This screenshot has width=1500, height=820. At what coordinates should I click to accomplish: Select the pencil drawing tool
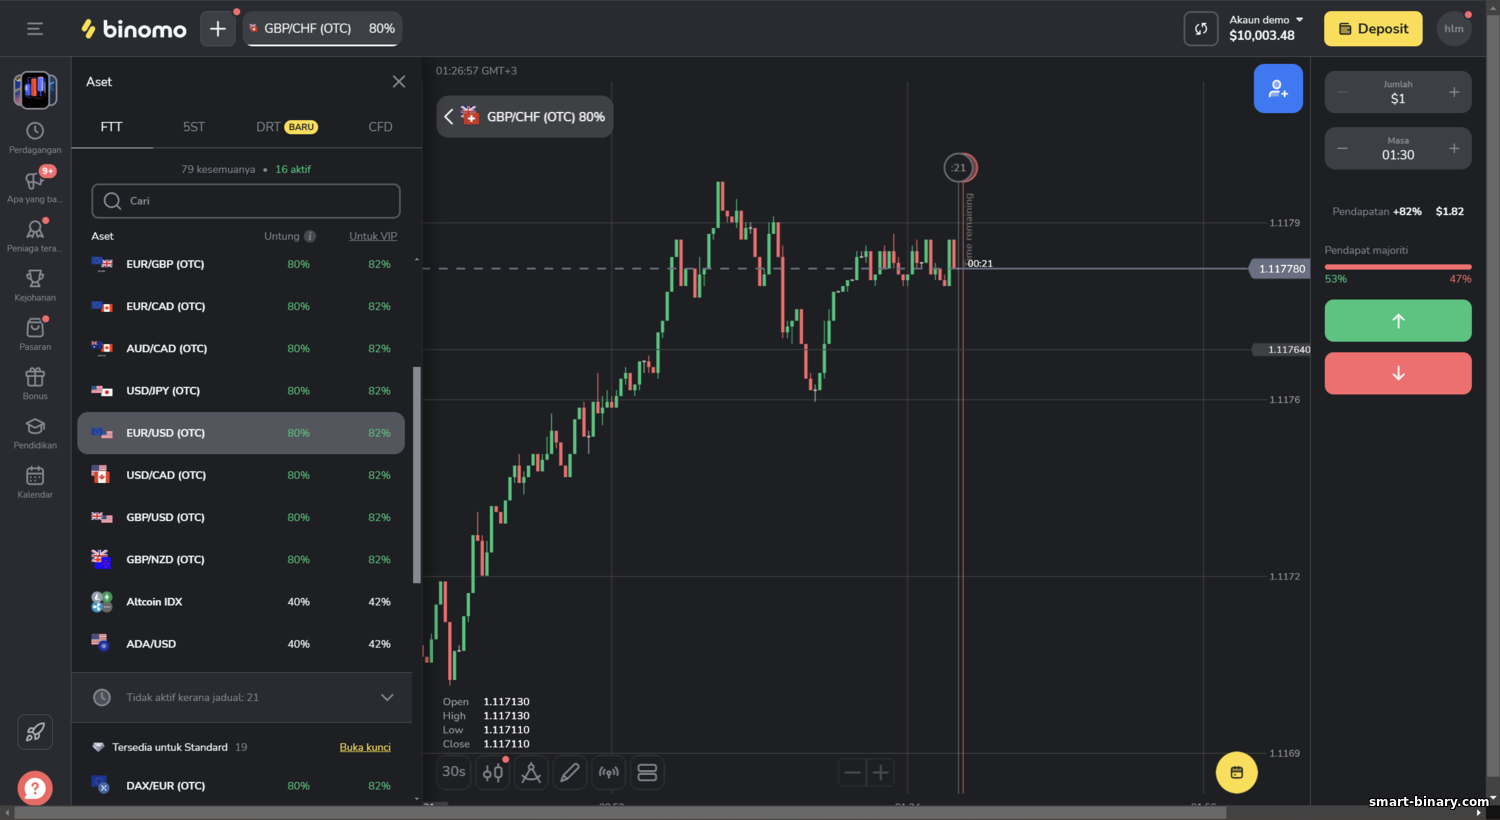[x=570, y=772]
